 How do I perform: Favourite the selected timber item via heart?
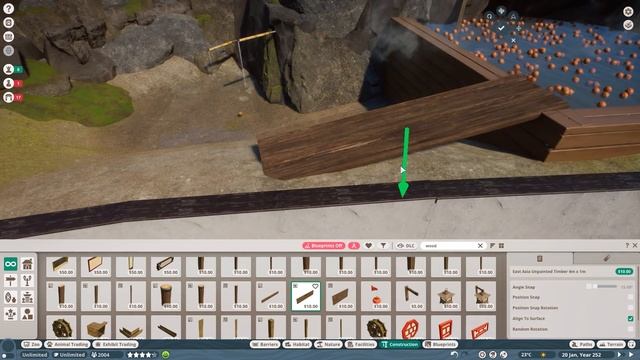coord(315,287)
